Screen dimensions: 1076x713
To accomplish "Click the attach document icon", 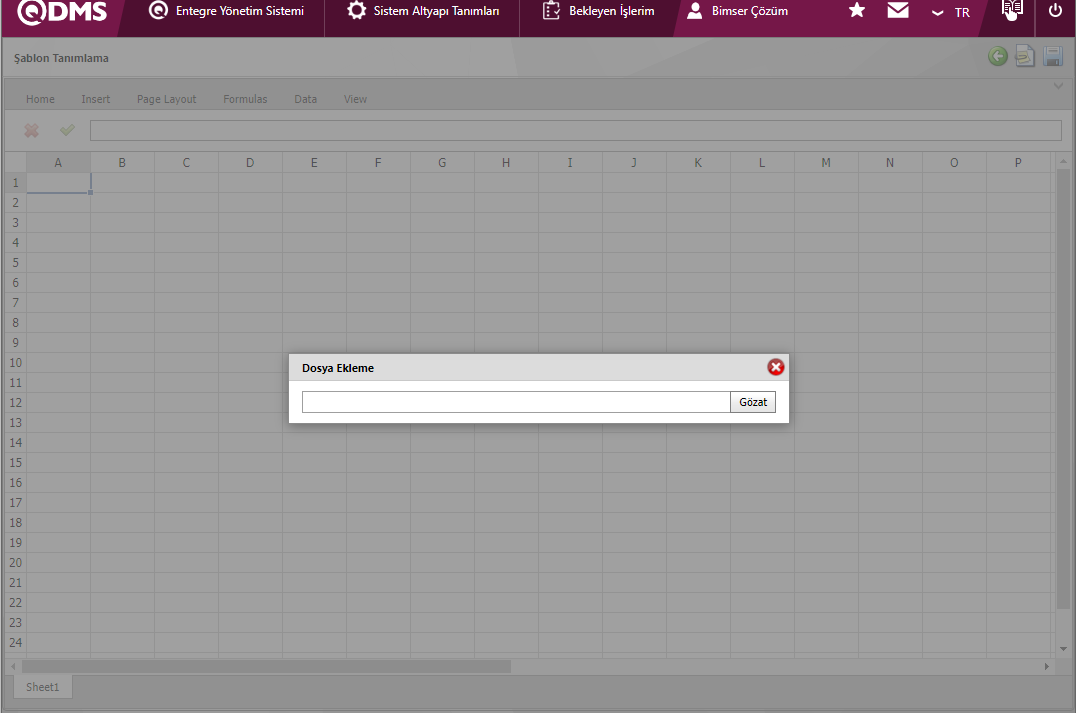I will (1024, 57).
